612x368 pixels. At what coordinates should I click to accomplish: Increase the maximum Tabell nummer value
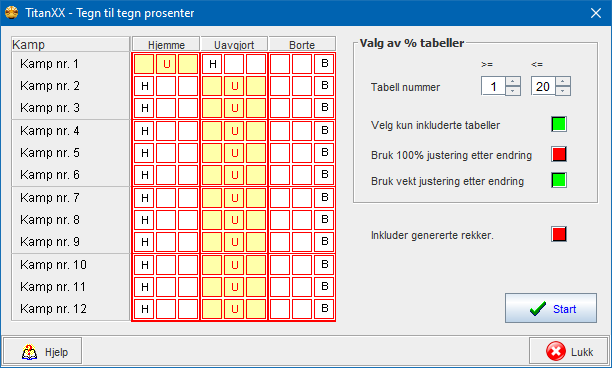(563, 82)
